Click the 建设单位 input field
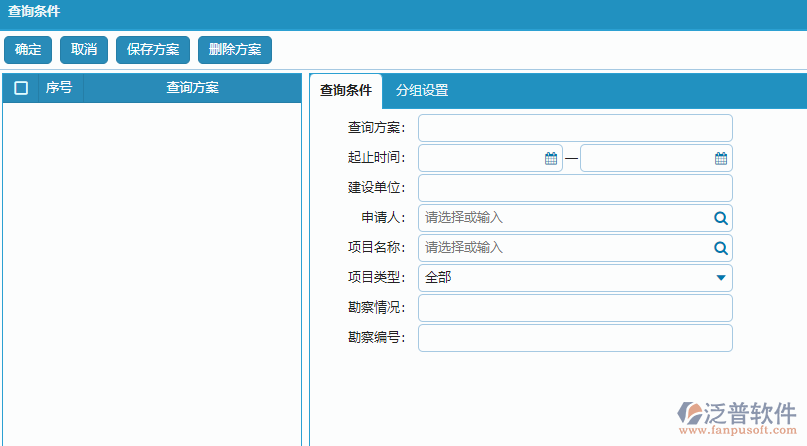The height and width of the screenshot is (446, 807). click(575, 188)
